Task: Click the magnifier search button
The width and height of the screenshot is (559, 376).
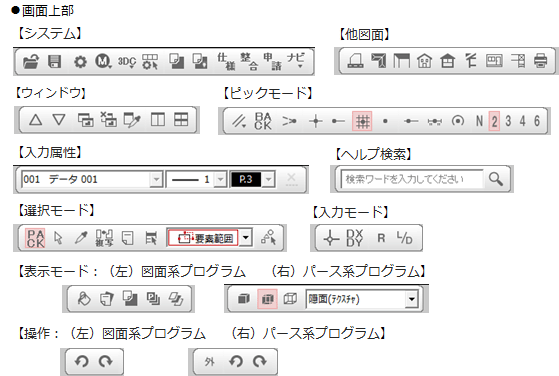Action: point(496,179)
